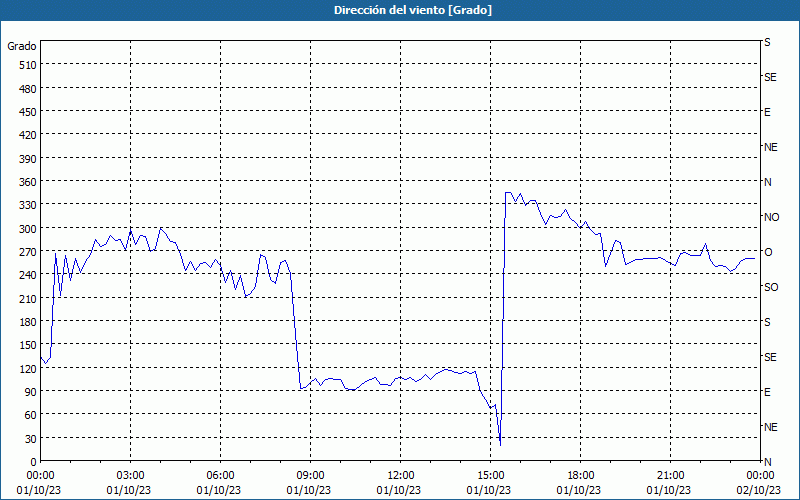Screen dimensions: 800x500
Task: Click the 510 value on the left axis
Action: point(29,65)
